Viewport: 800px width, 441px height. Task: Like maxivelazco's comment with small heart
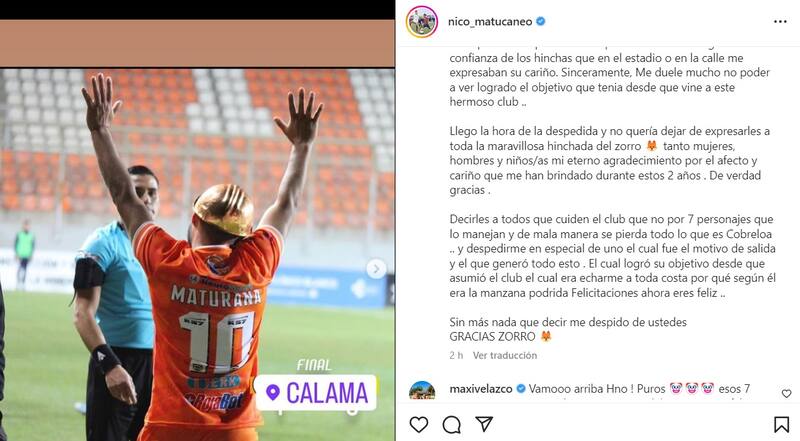[786, 394]
